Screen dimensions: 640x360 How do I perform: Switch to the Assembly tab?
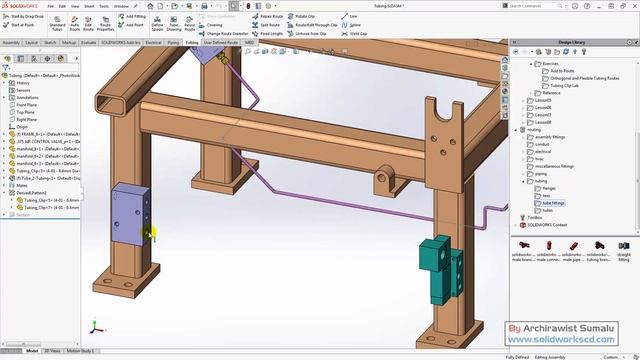11,42
